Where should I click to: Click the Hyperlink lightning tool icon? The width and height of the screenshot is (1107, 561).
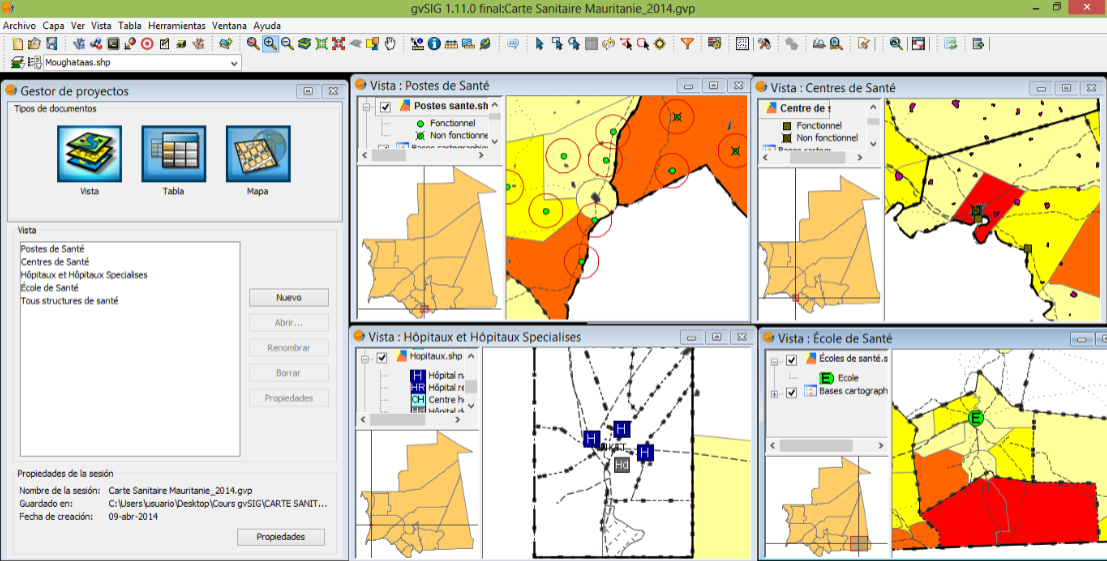pyautogui.click(x=485, y=44)
